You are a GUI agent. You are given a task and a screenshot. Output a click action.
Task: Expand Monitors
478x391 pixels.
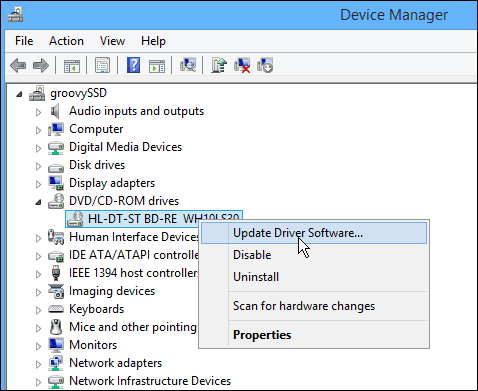[x=38, y=346]
